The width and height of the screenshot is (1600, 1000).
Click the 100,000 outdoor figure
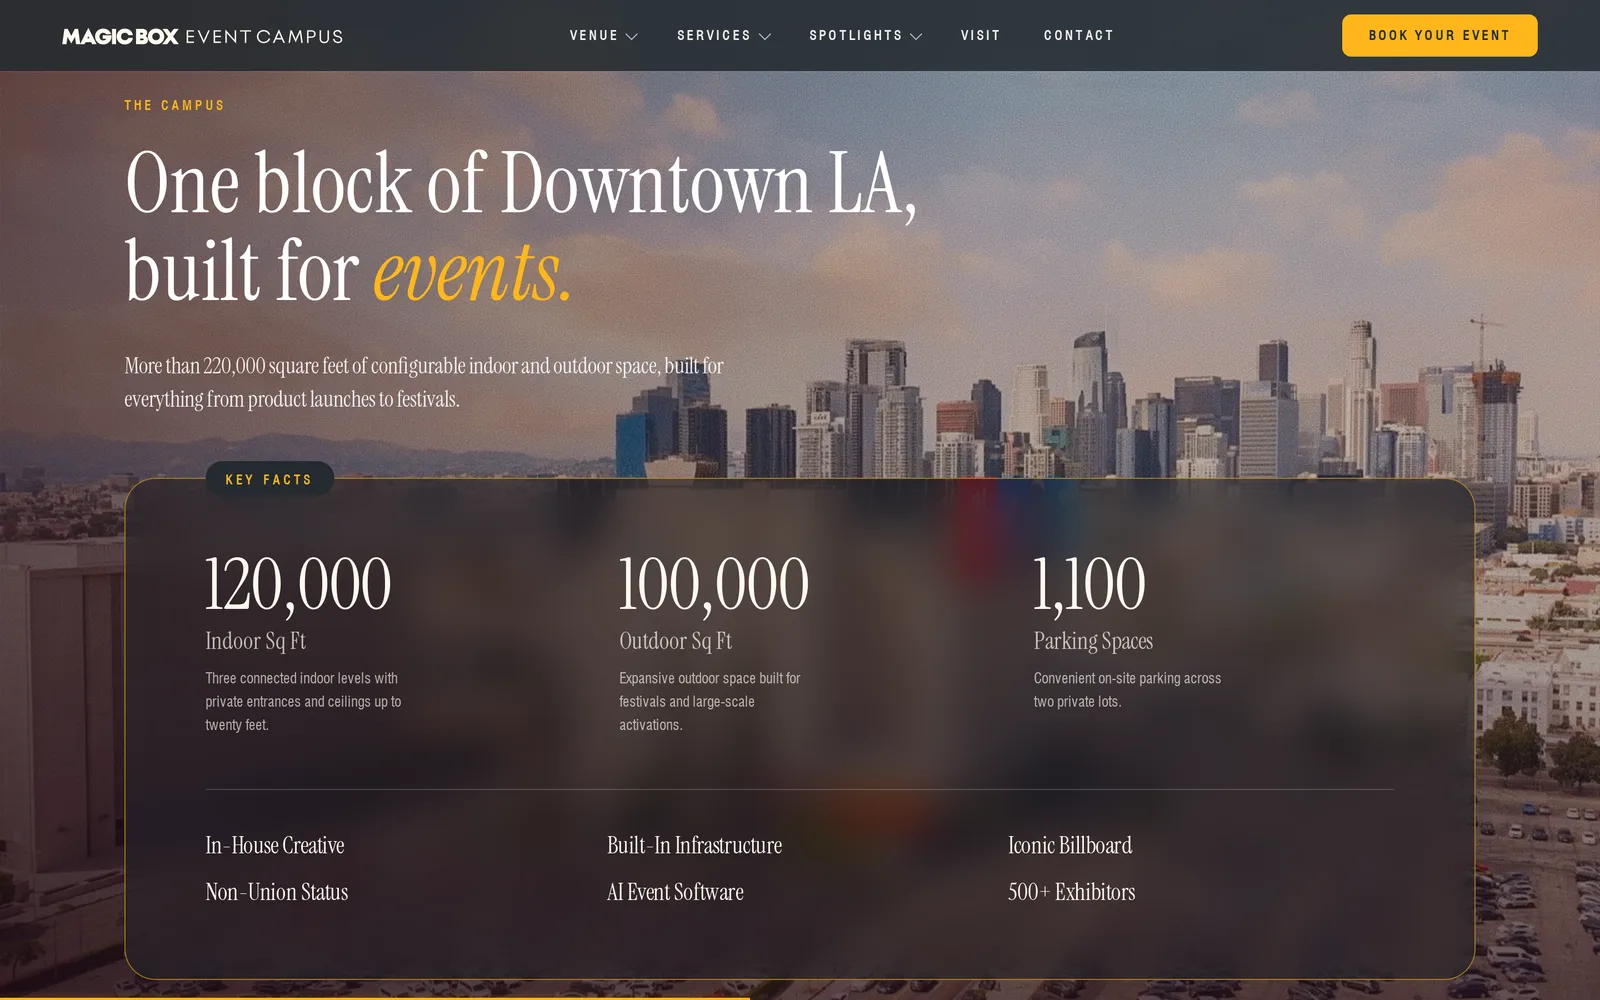tap(714, 584)
